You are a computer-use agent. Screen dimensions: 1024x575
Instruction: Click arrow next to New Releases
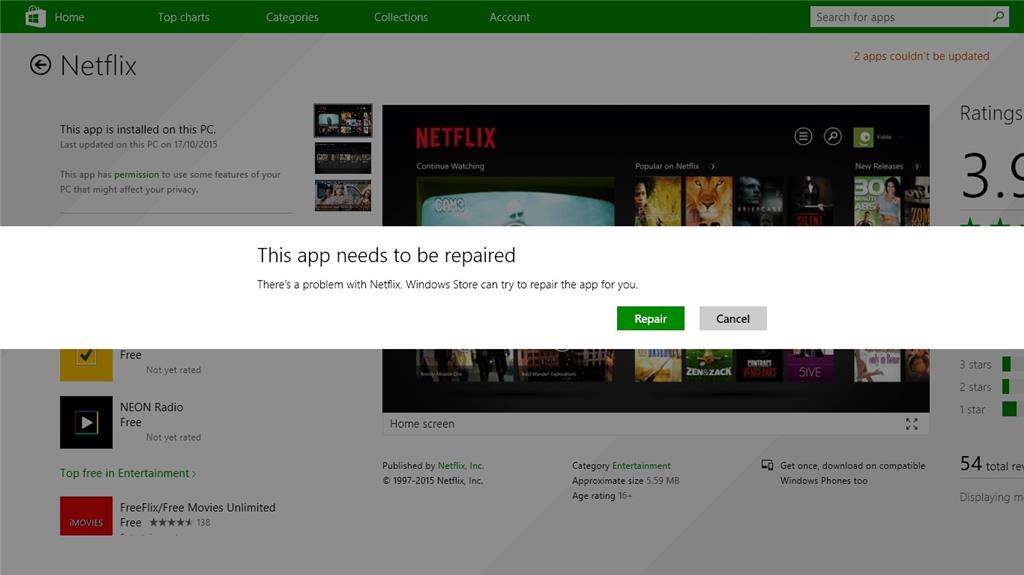tap(917, 167)
